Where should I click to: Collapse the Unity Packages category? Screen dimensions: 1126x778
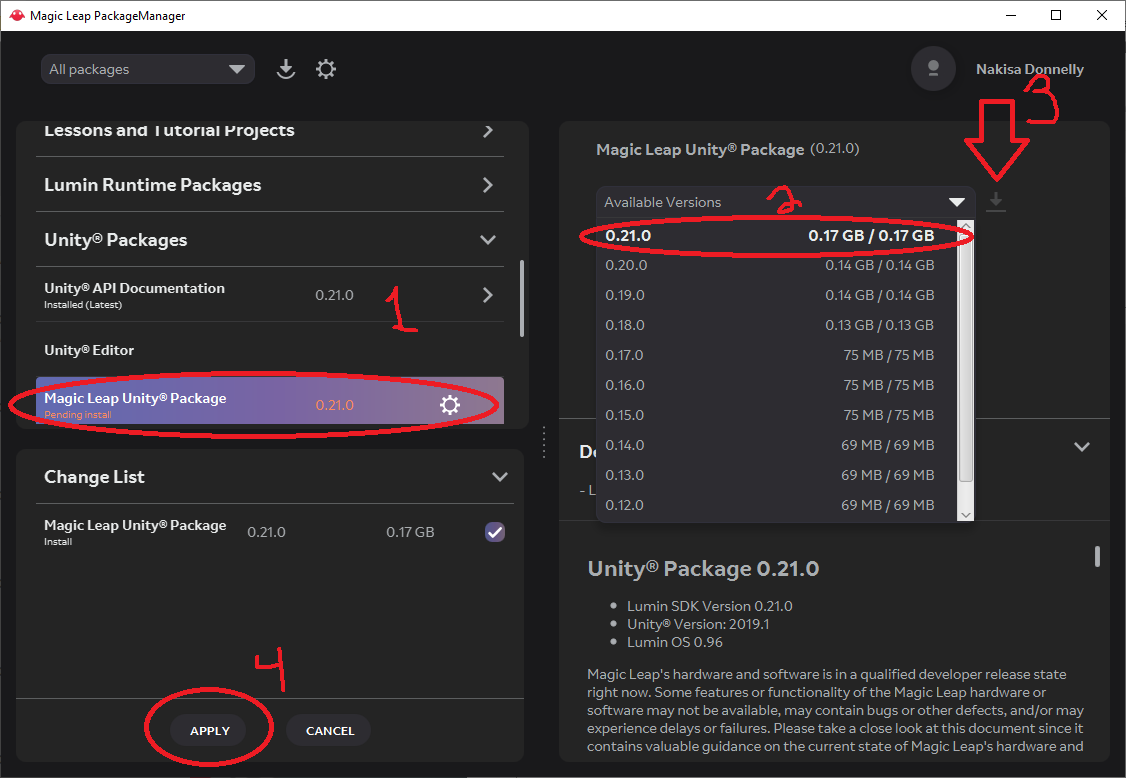(270, 240)
